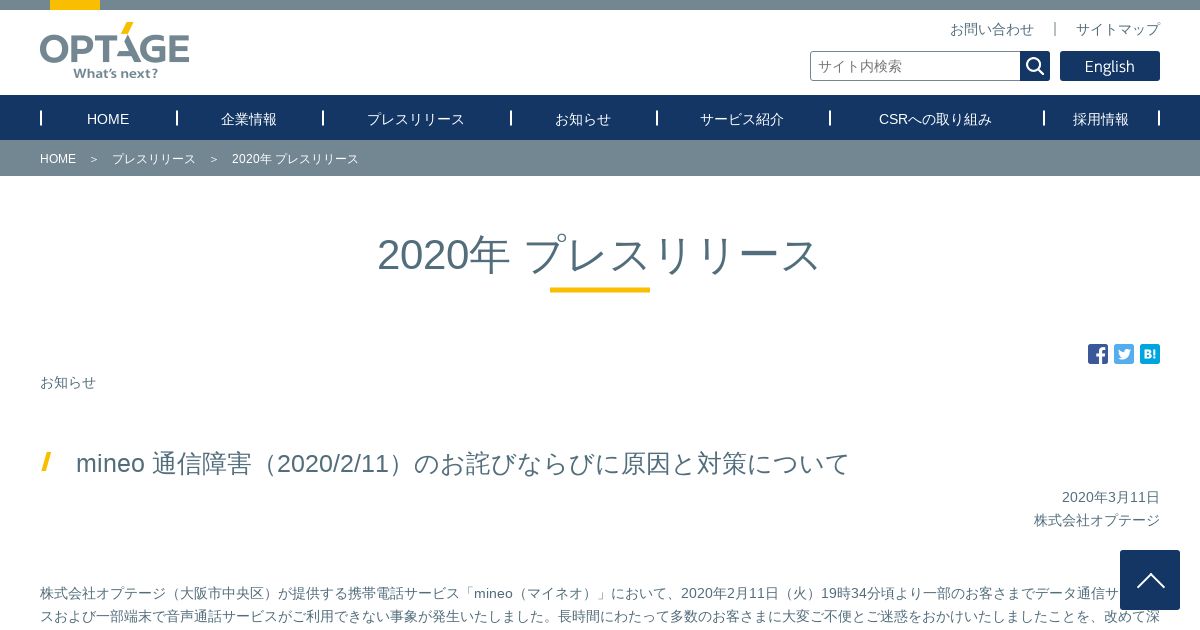Click the search magnifier button

(1035, 66)
